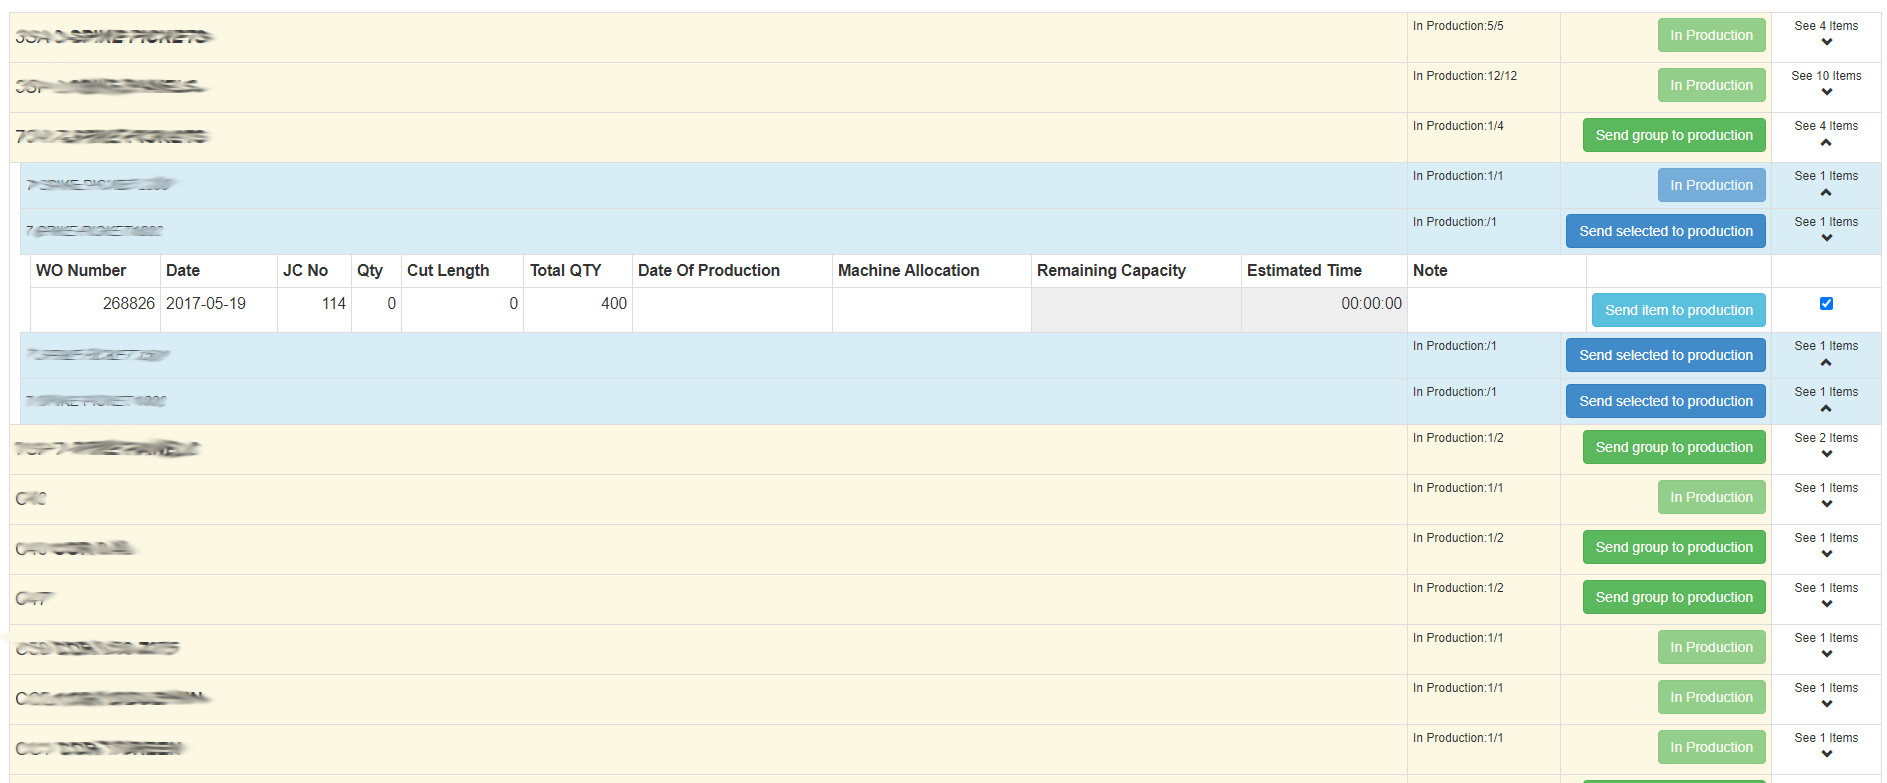Click the Note cell for WO 268826

(1495, 309)
